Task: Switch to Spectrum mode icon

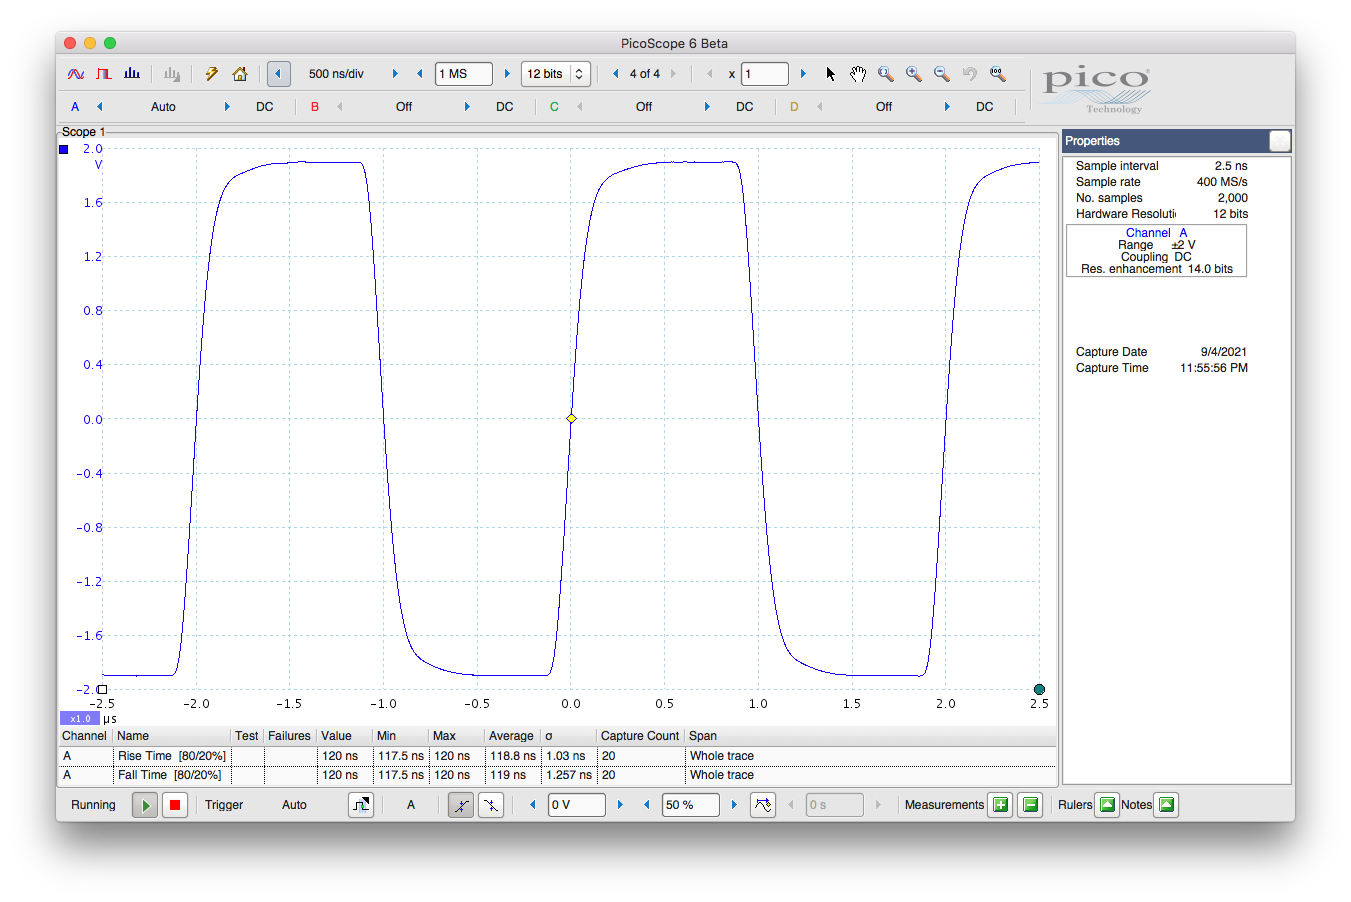Action: coord(132,74)
